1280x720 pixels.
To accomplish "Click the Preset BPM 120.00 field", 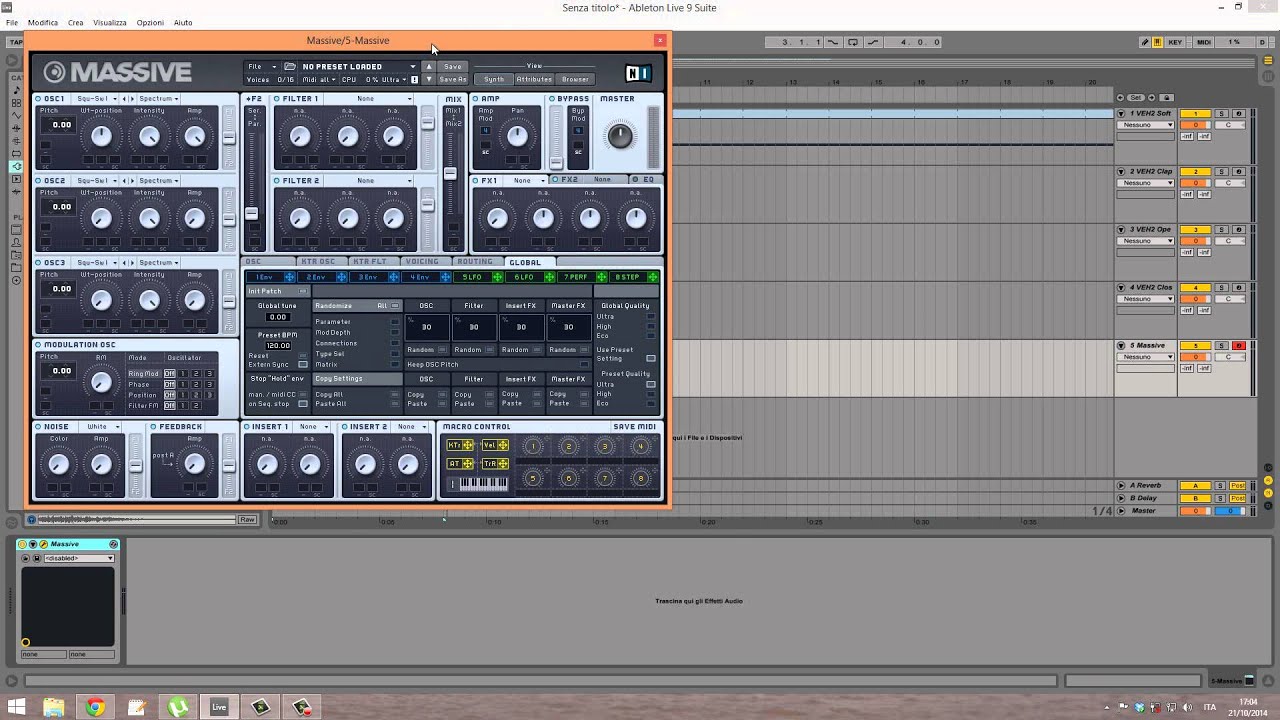I will click(x=278, y=346).
